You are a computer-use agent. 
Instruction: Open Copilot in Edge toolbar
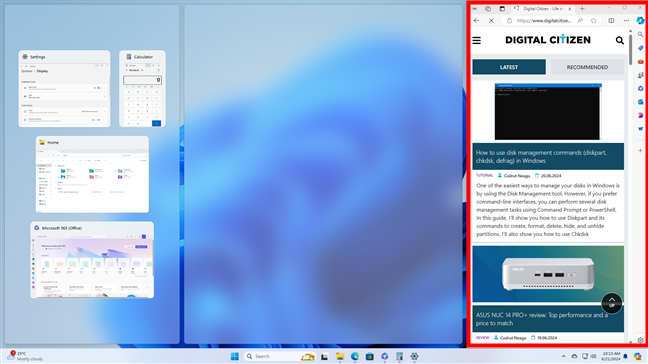click(x=640, y=21)
